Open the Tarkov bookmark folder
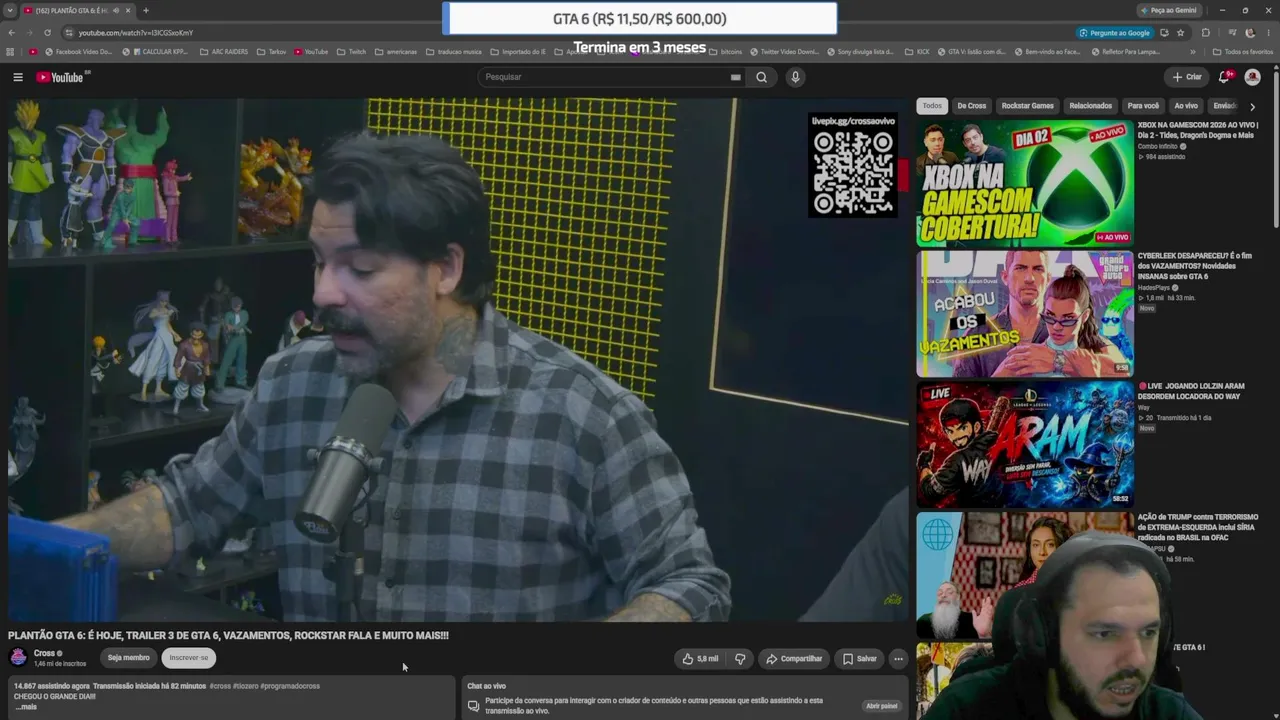Image resolution: width=1280 pixels, height=720 pixels. 271,52
